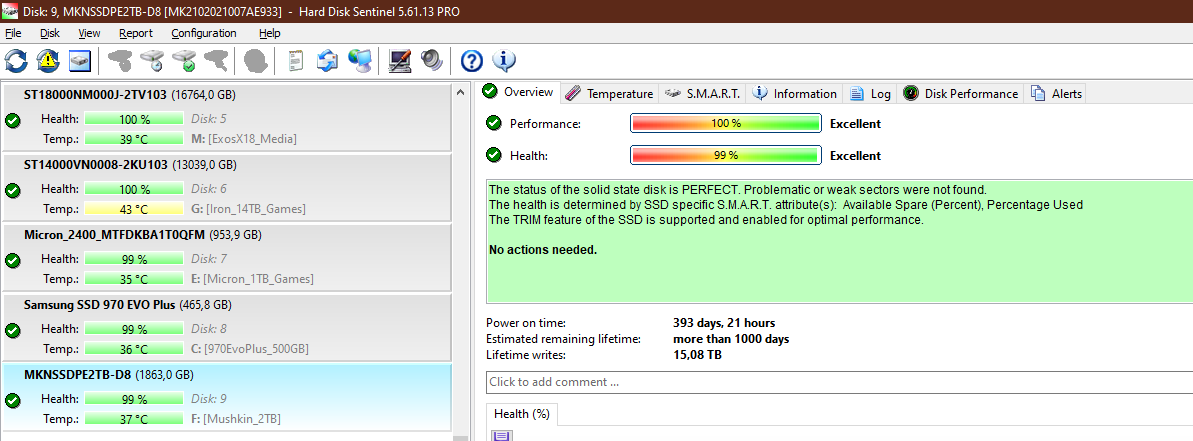Switch to the S.M.A.R.T. tab
The width and height of the screenshot is (1193, 441).
(x=701, y=94)
